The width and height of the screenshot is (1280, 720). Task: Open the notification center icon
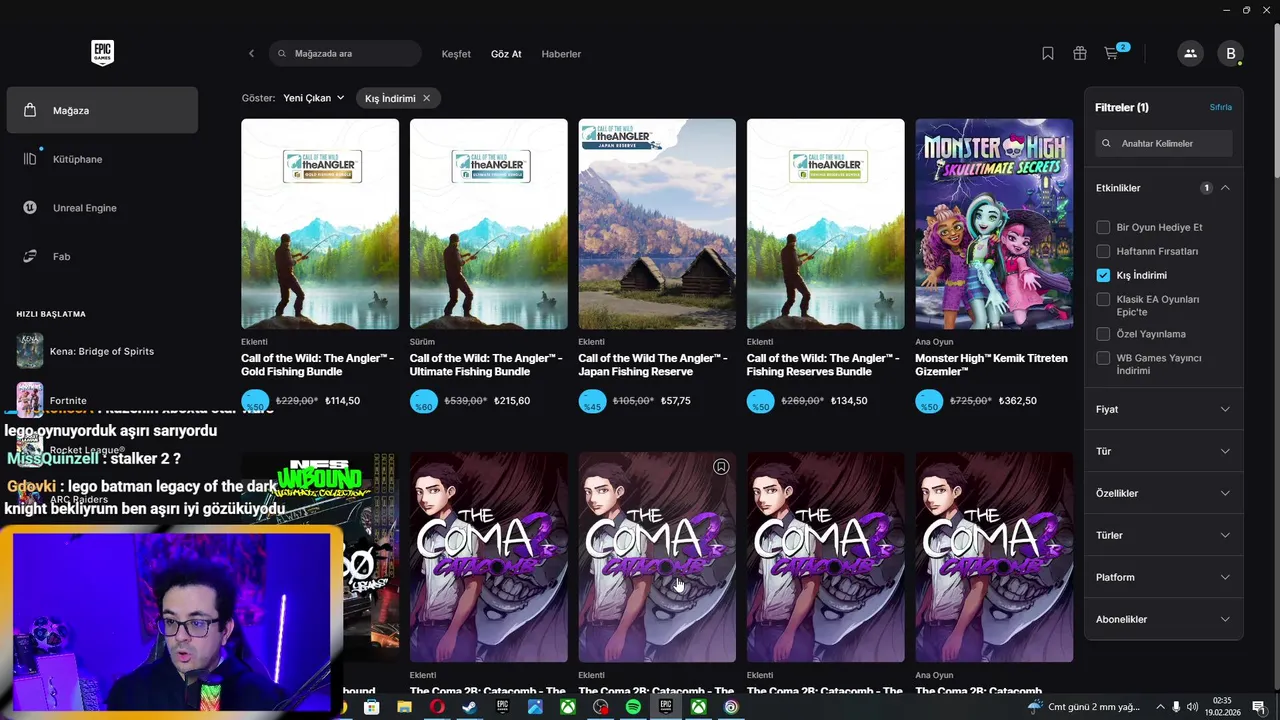coord(1259,707)
